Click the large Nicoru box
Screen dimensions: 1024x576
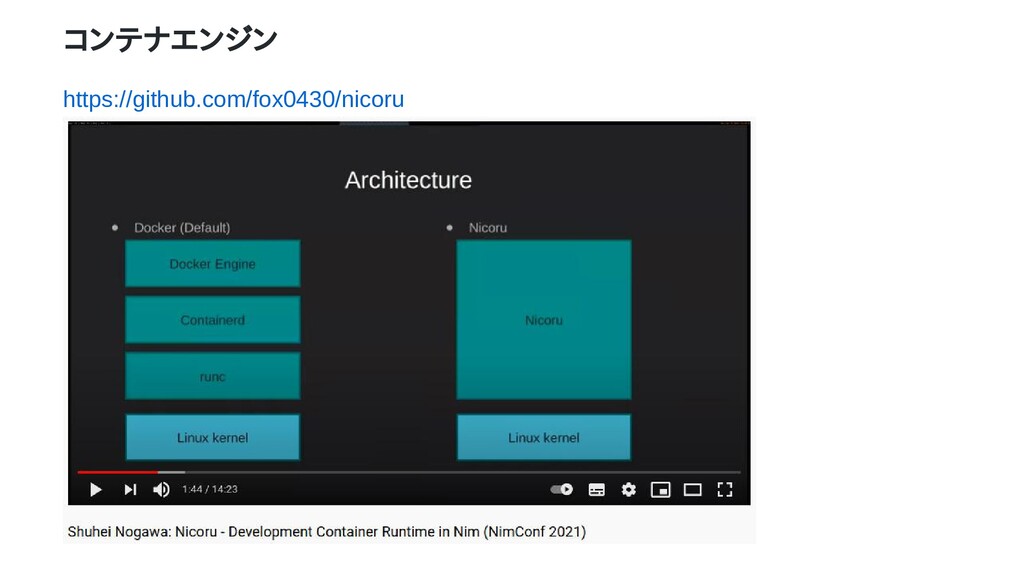click(544, 320)
